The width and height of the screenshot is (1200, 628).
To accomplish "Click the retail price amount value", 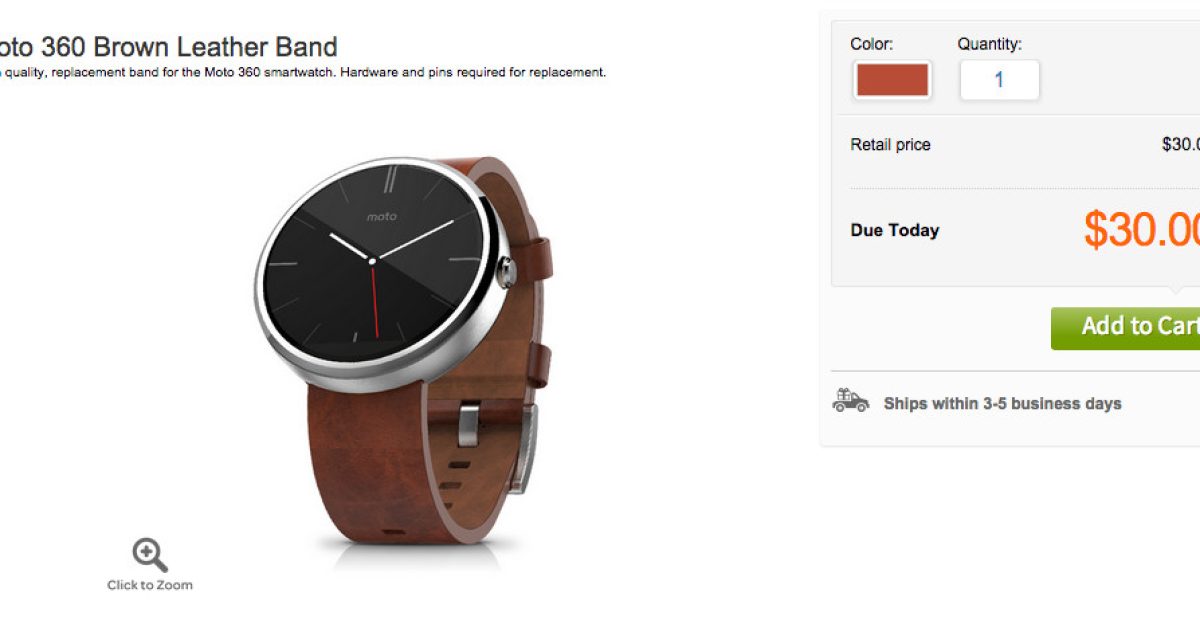I will click(1180, 144).
